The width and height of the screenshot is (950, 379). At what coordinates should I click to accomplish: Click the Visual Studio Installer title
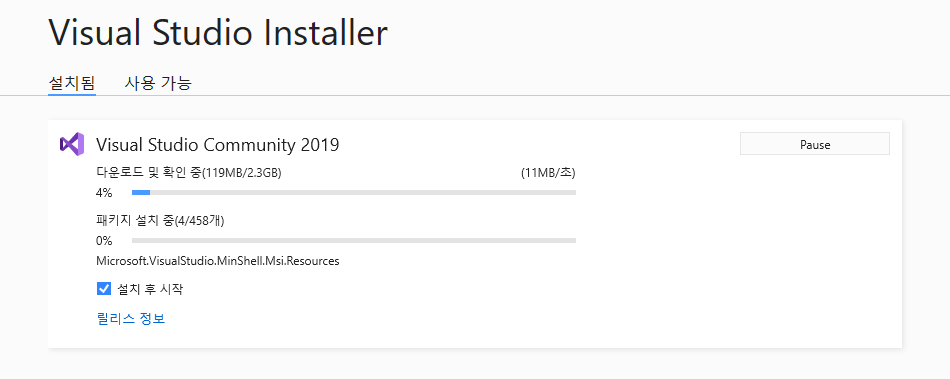[x=218, y=33]
